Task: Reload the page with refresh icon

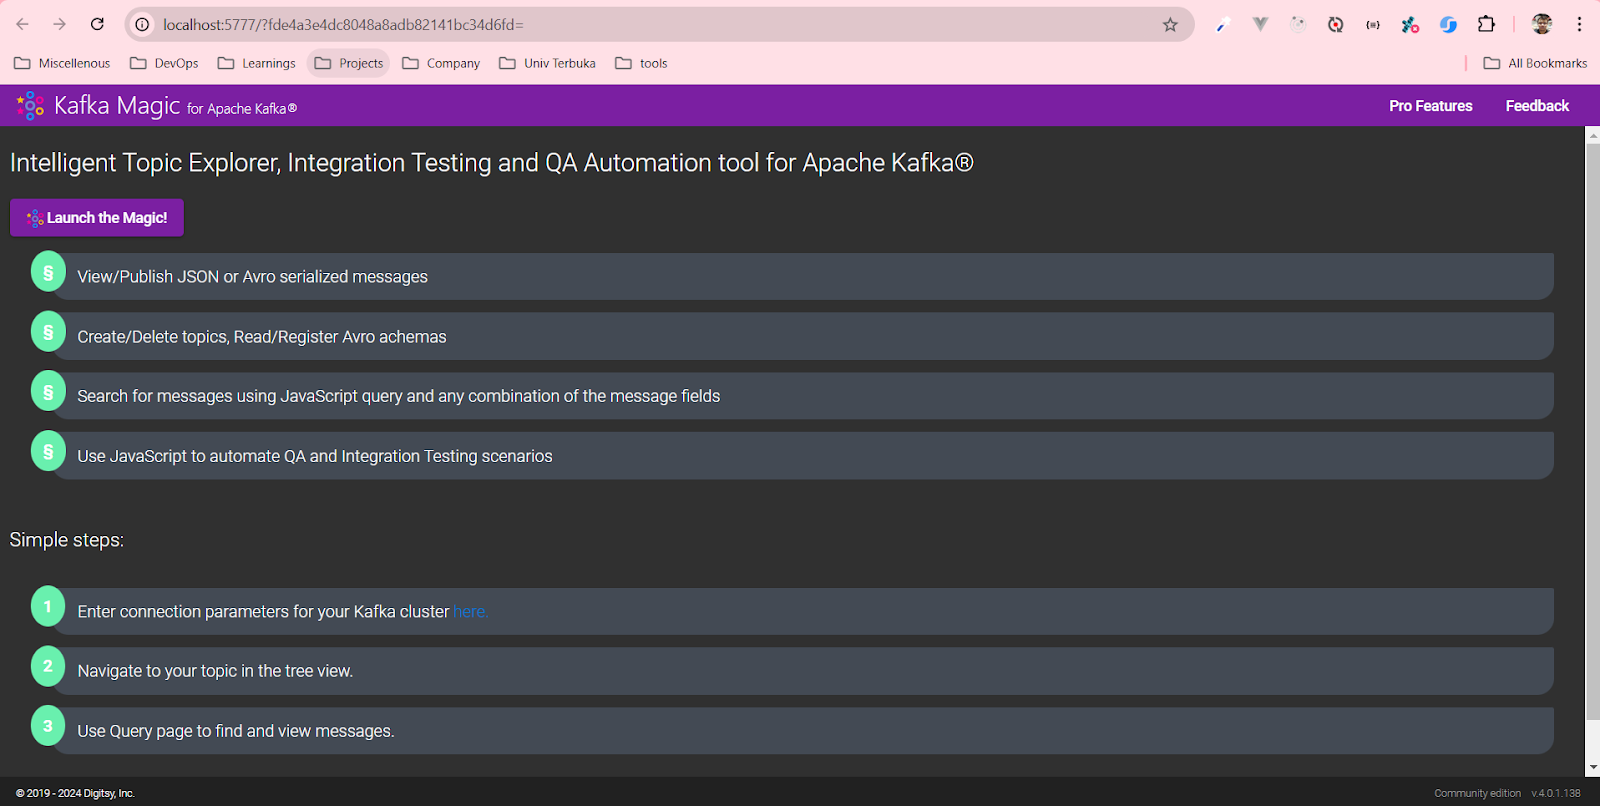Action: 97,24
